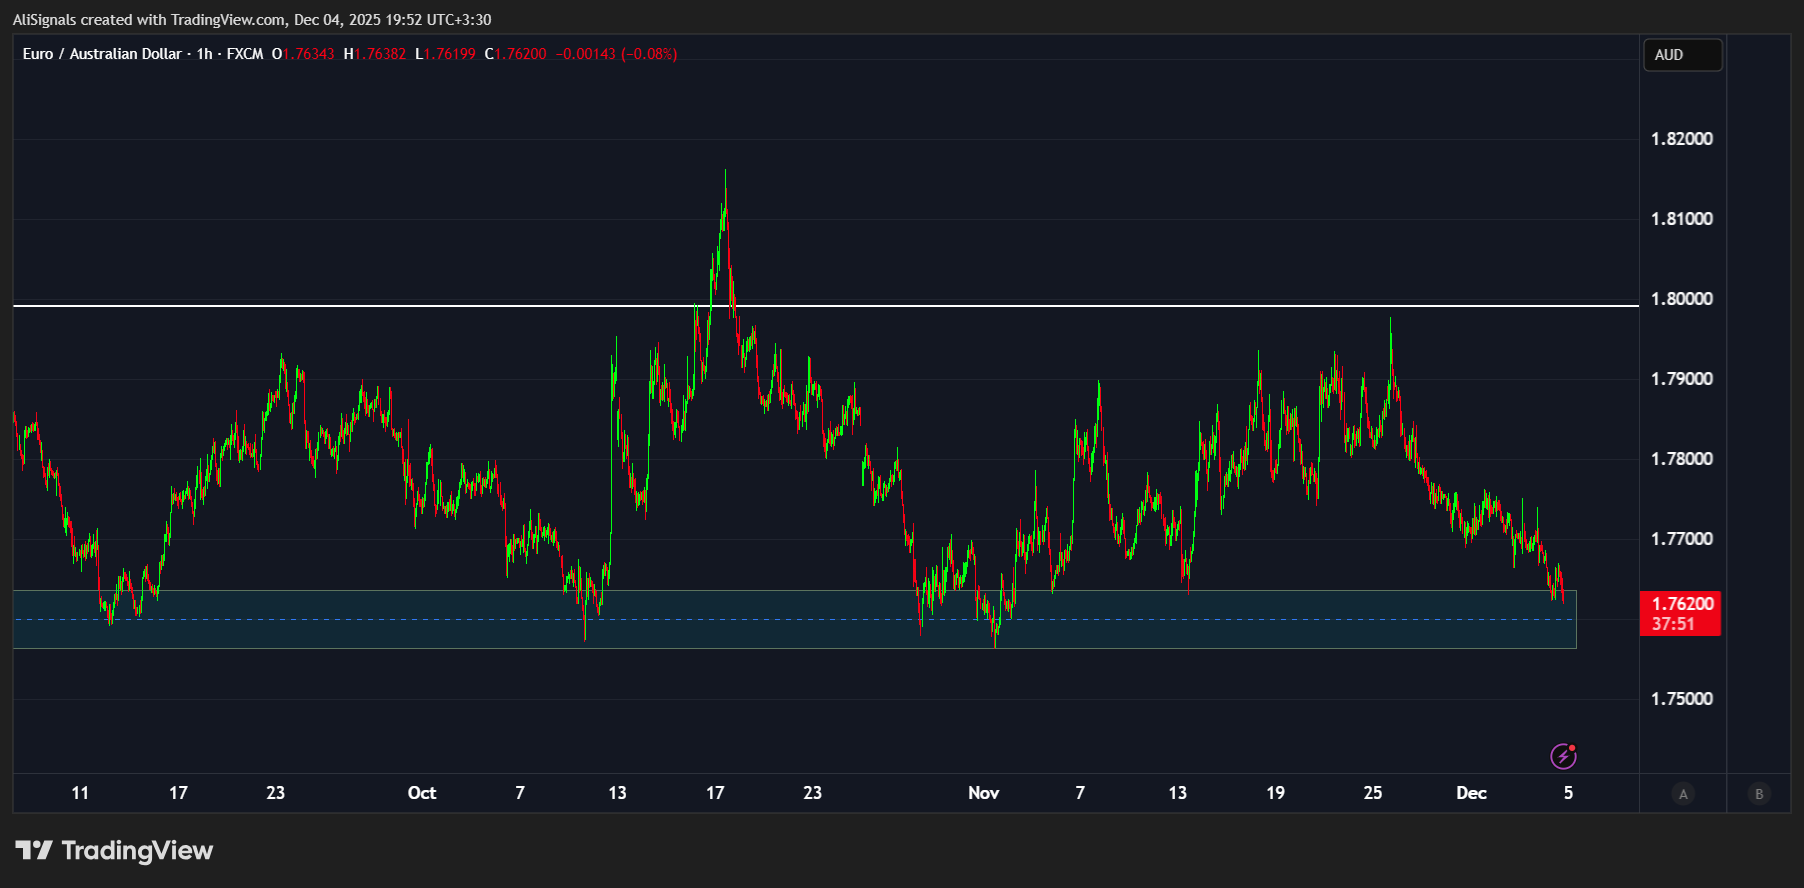
Task: Click the 1.75000 price axis label
Action: (x=1682, y=699)
